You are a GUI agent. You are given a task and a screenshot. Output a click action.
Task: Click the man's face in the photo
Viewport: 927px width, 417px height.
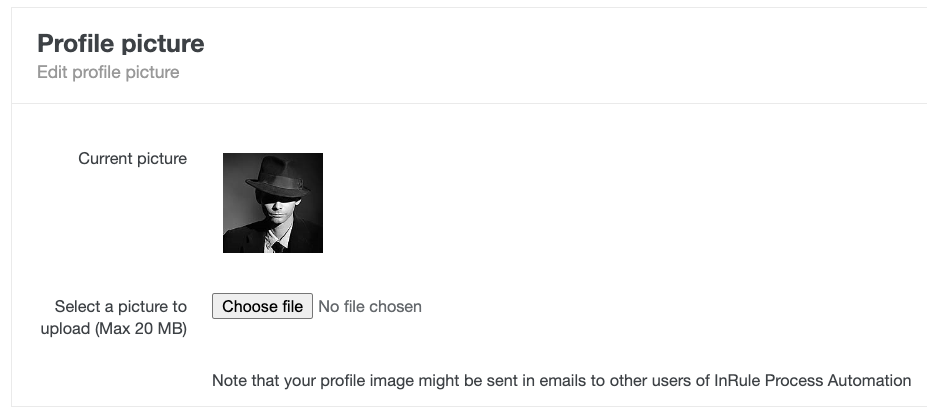tap(272, 207)
